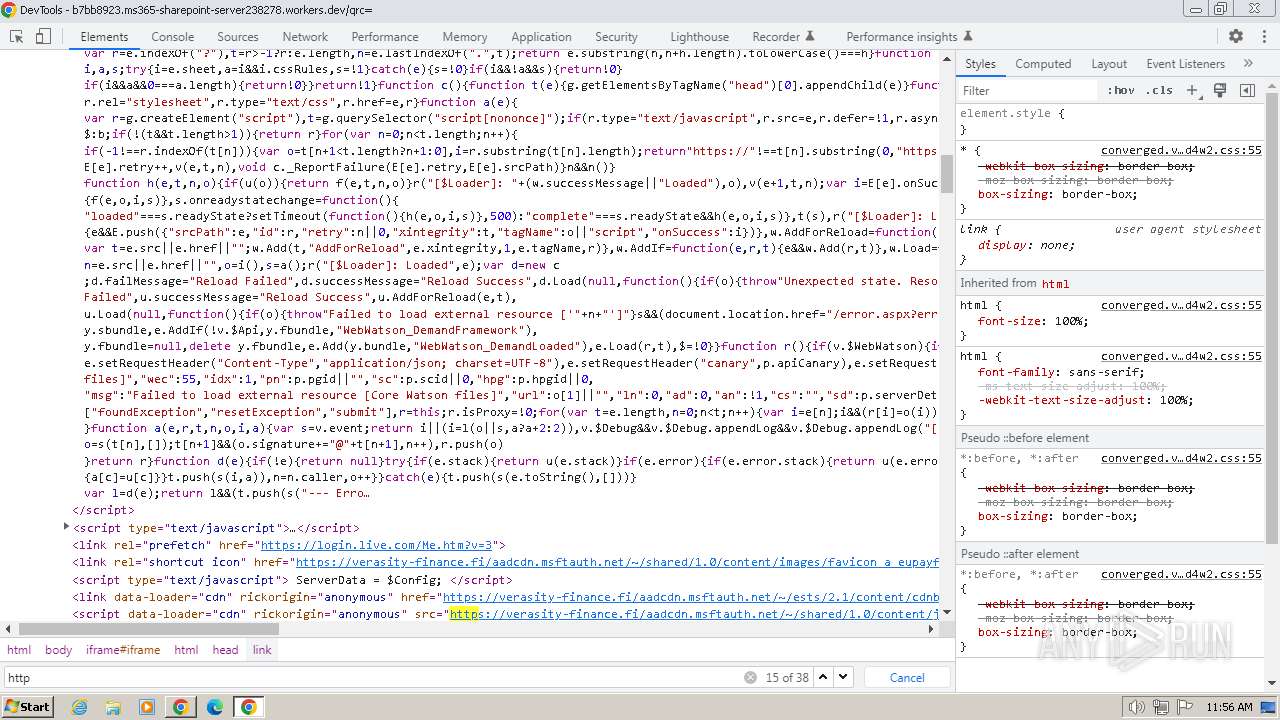Screen dimensions: 1280x720
Task: Expand the collapsed script text/javascript node
Action: (66, 527)
